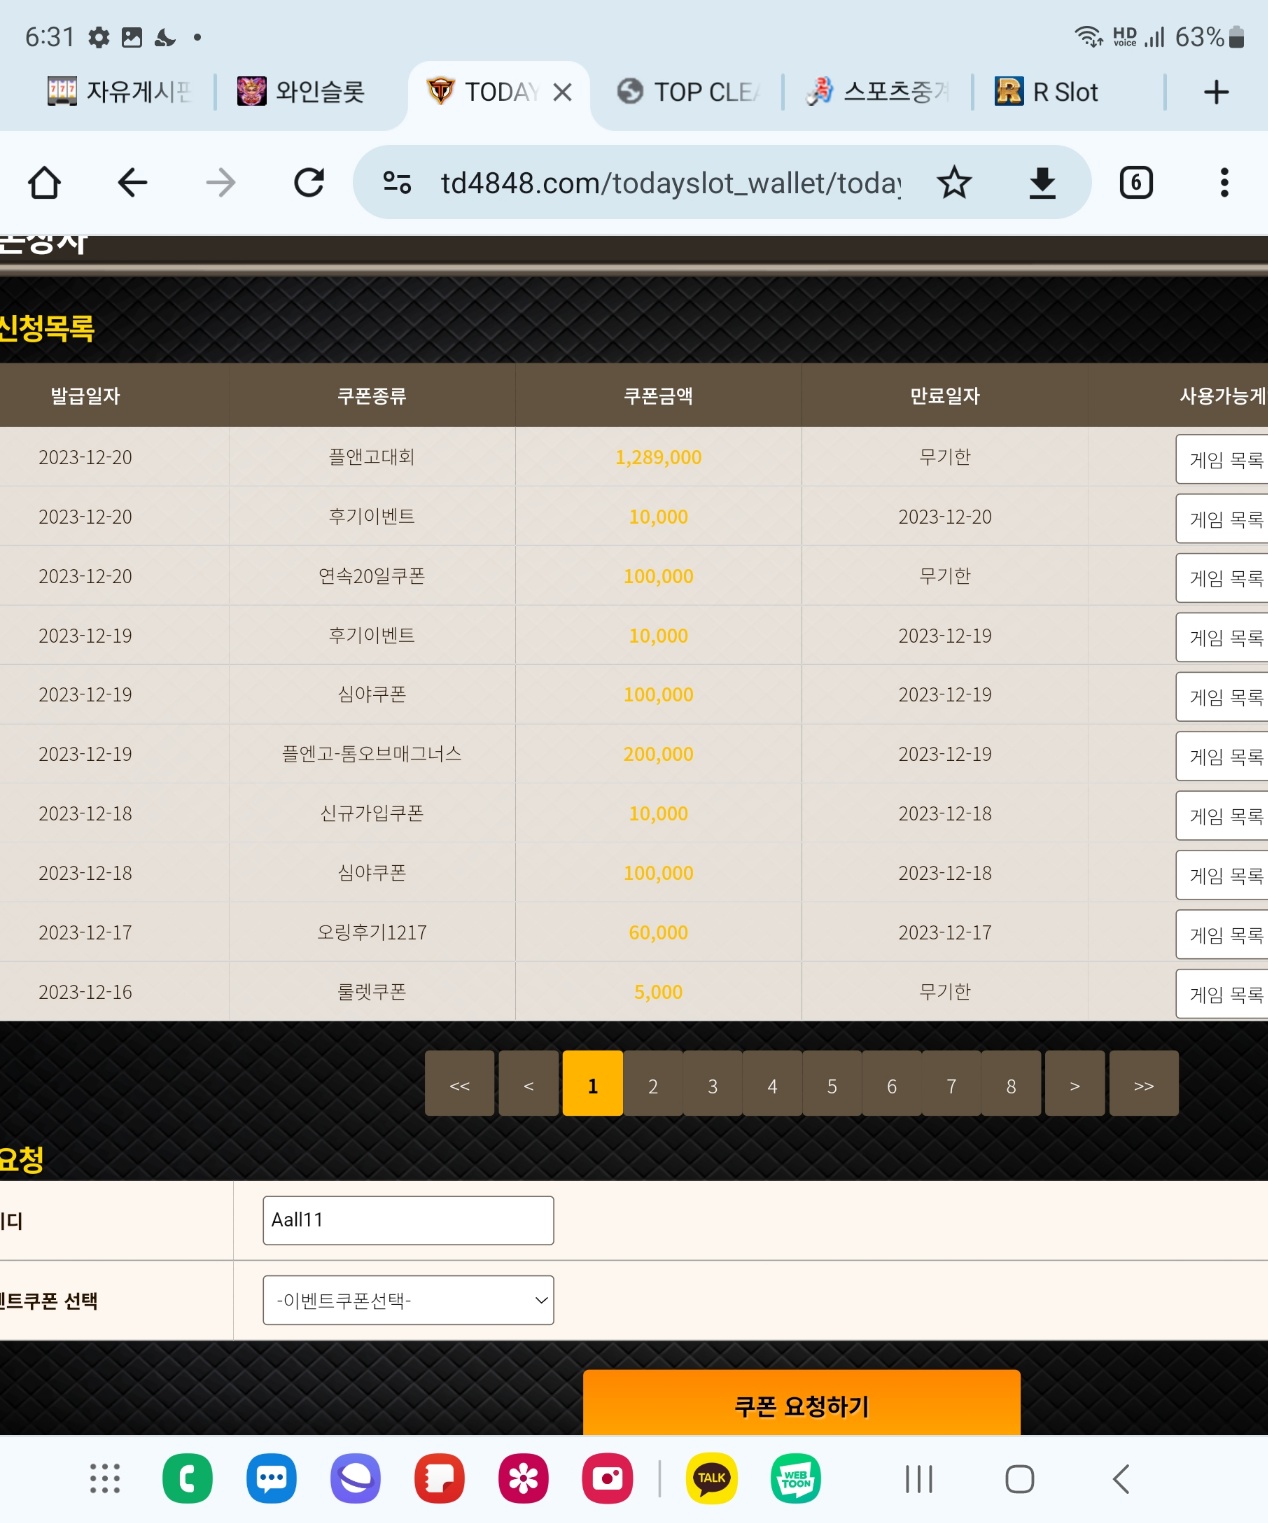Switch to 자유게시판 tab
This screenshot has width=1268, height=1523.
[118, 92]
